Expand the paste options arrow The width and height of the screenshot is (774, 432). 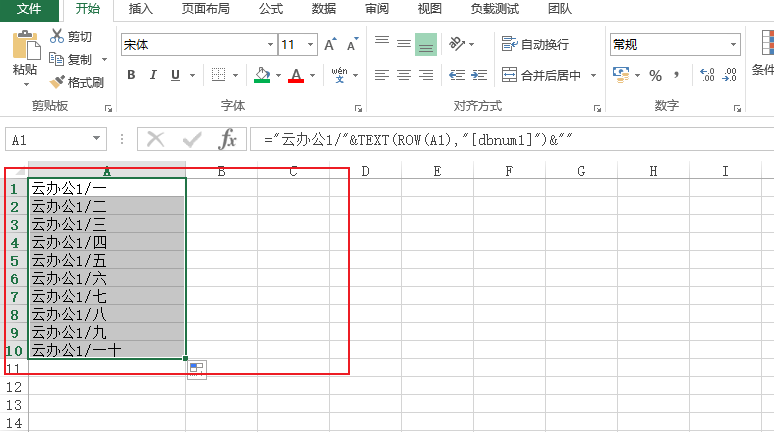pyautogui.click(x=26, y=84)
